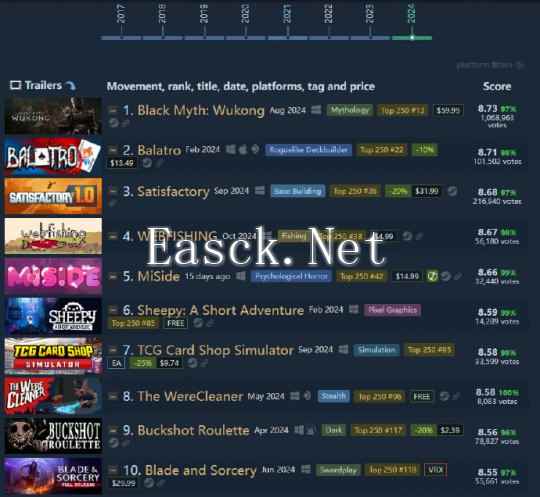Screen dimensions: 540x497
Task: Open Psychological Horror tag on MiSide
Action: (291, 276)
